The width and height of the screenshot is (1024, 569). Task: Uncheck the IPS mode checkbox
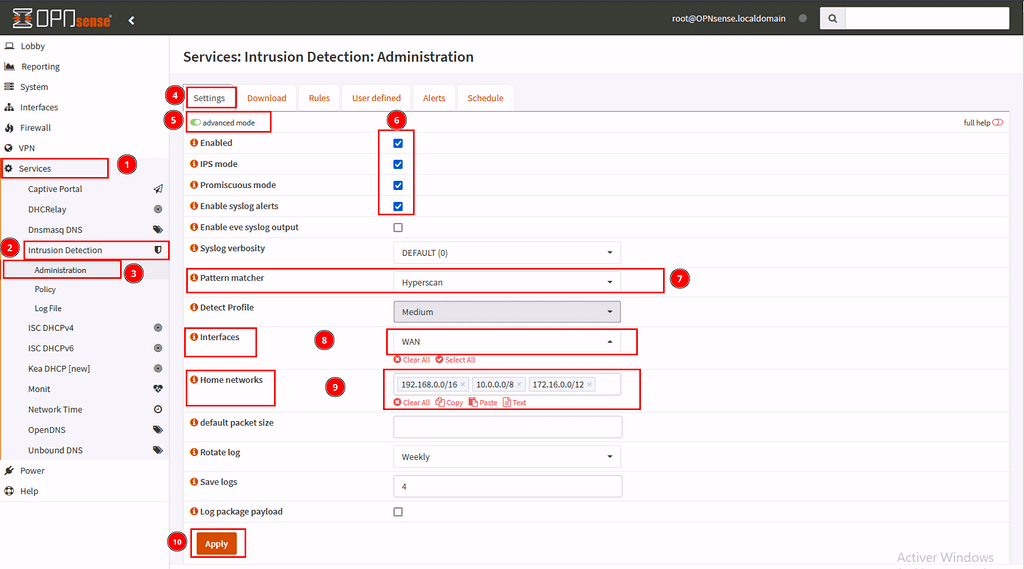tap(398, 164)
